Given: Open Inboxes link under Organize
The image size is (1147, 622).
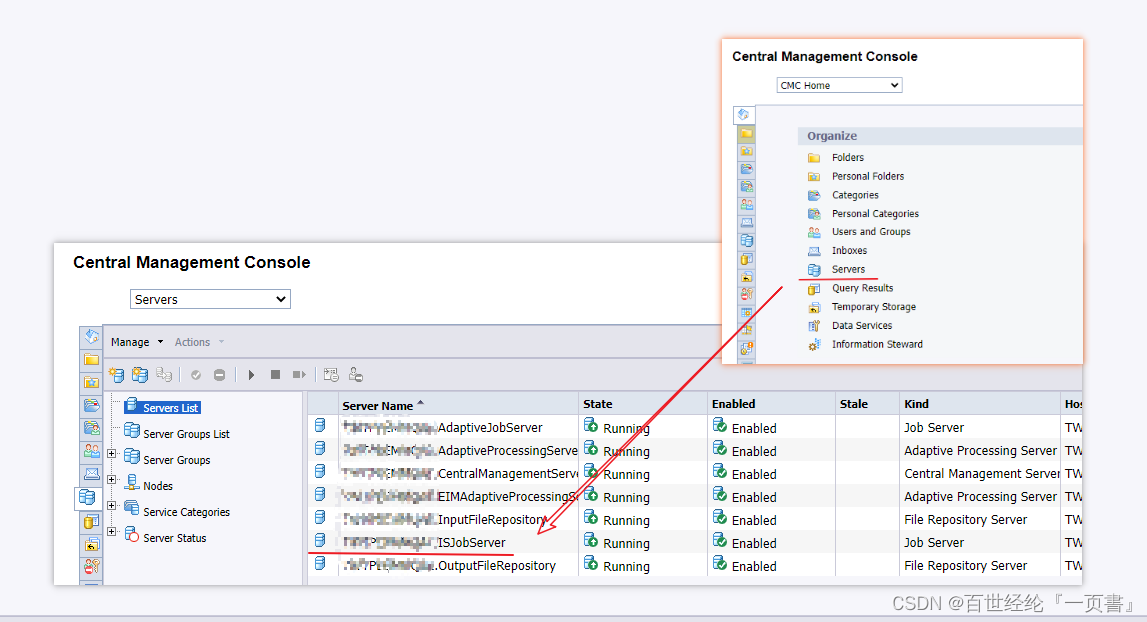Looking at the screenshot, I should coord(849,250).
